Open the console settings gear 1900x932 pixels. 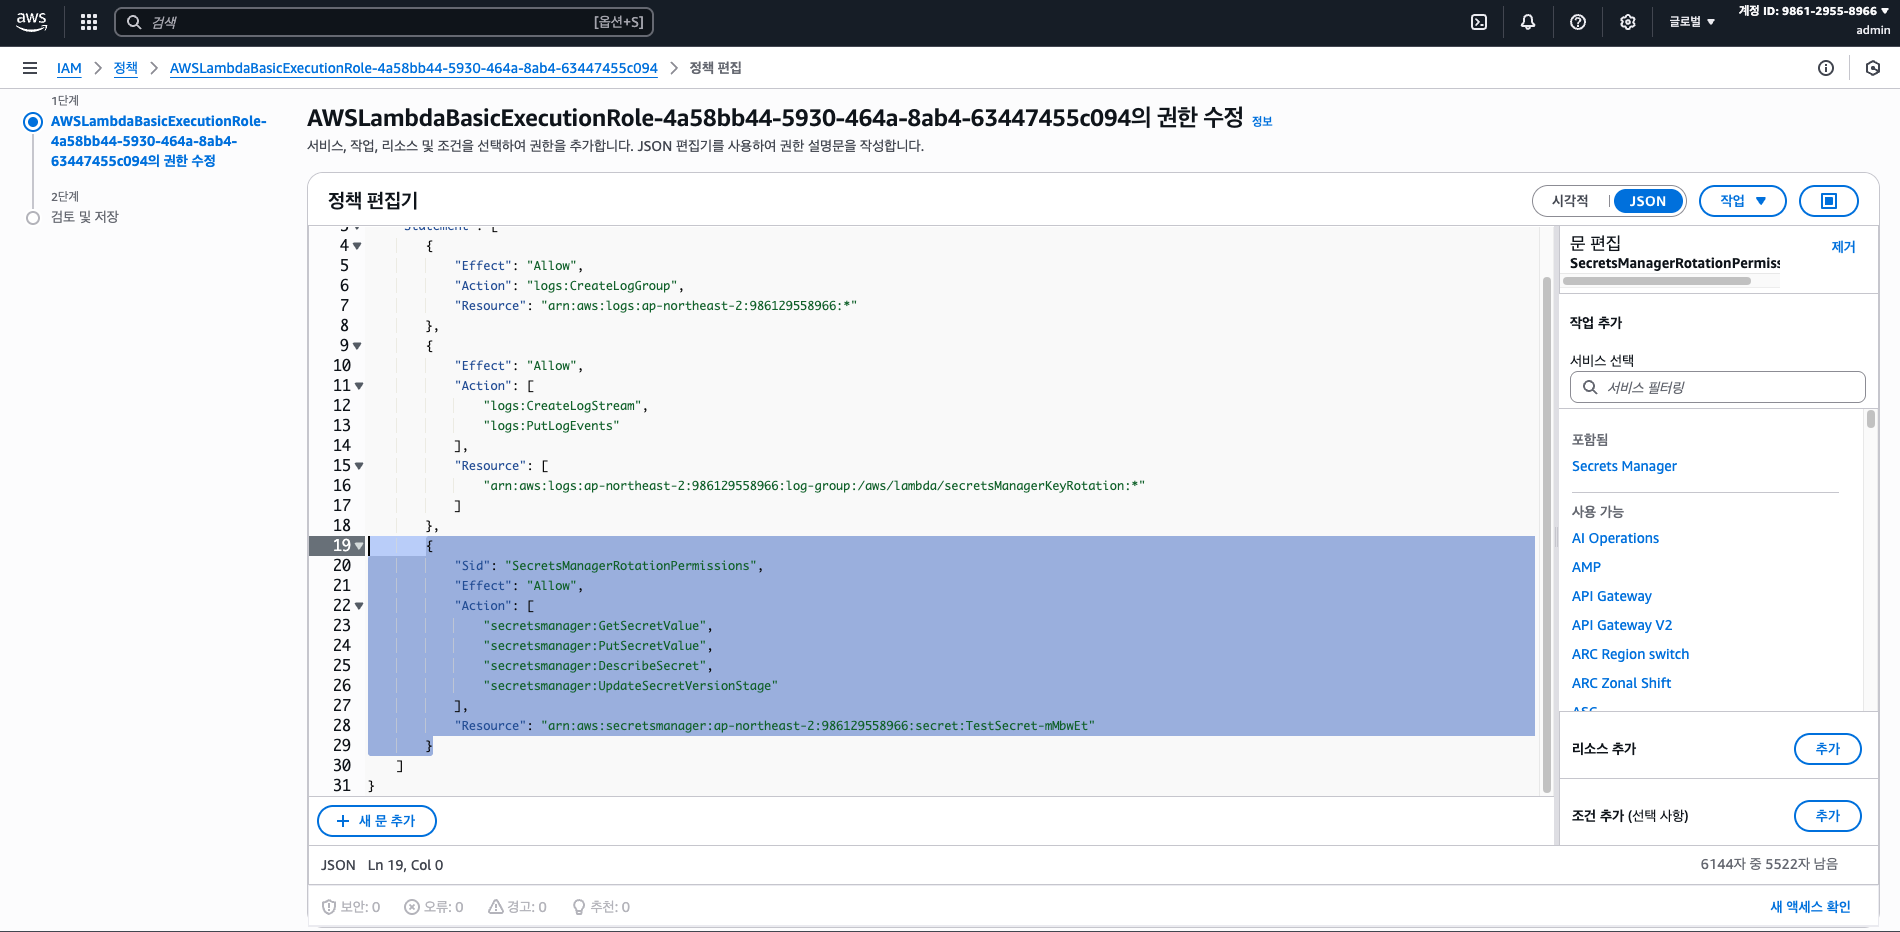1628,22
